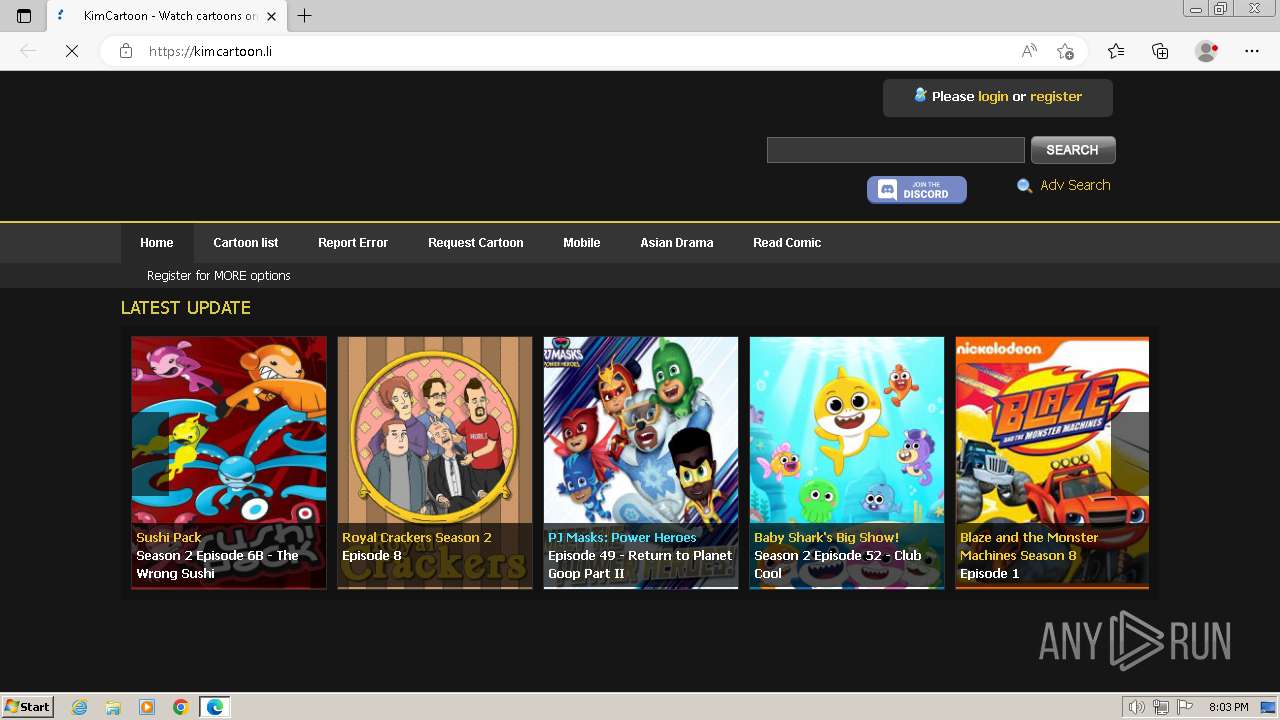The image size is (1280, 720).
Task: Open tab actions menu icon
Action: [x=24, y=16]
